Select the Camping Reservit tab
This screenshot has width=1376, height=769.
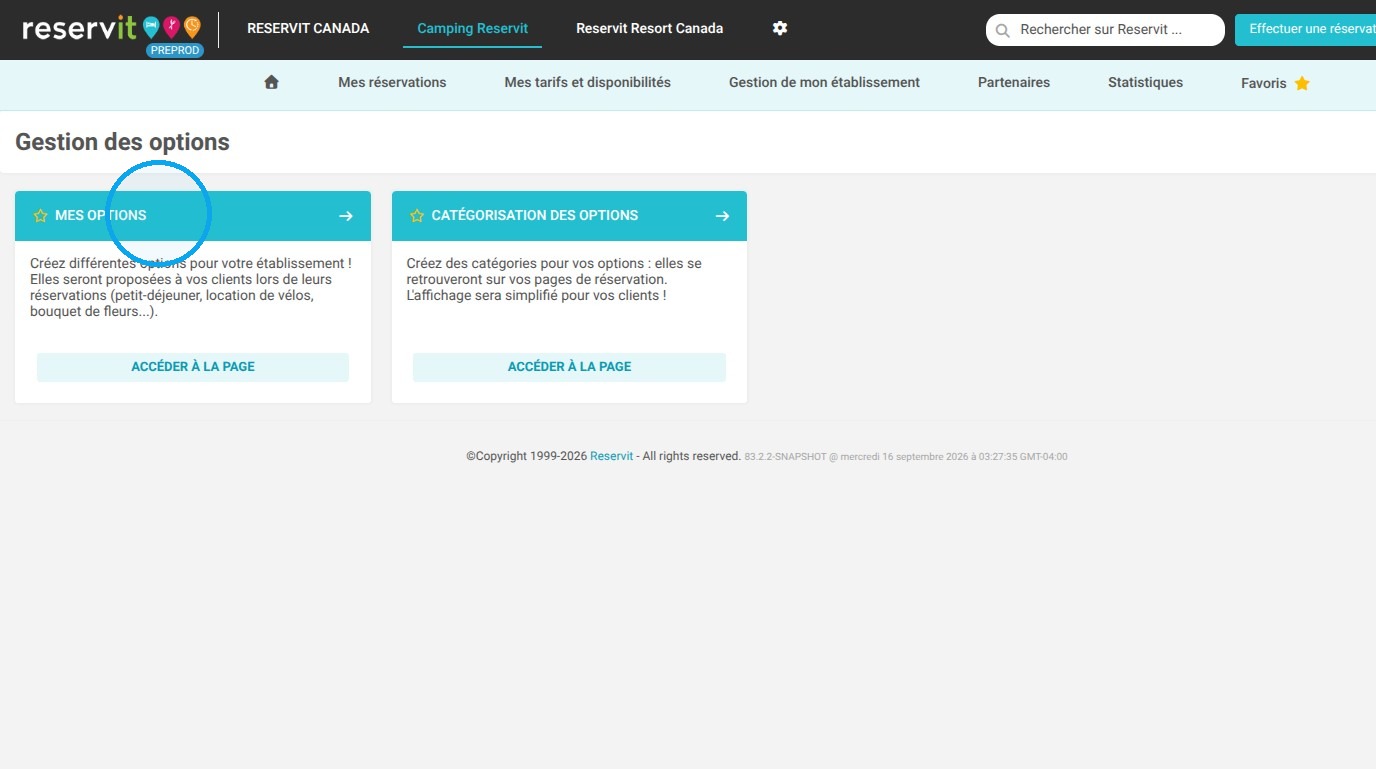[472, 29]
